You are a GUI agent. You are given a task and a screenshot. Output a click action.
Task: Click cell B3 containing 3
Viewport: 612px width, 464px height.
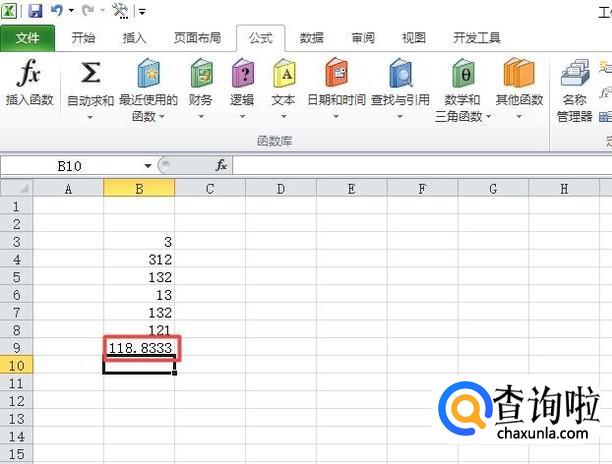click(x=139, y=242)
